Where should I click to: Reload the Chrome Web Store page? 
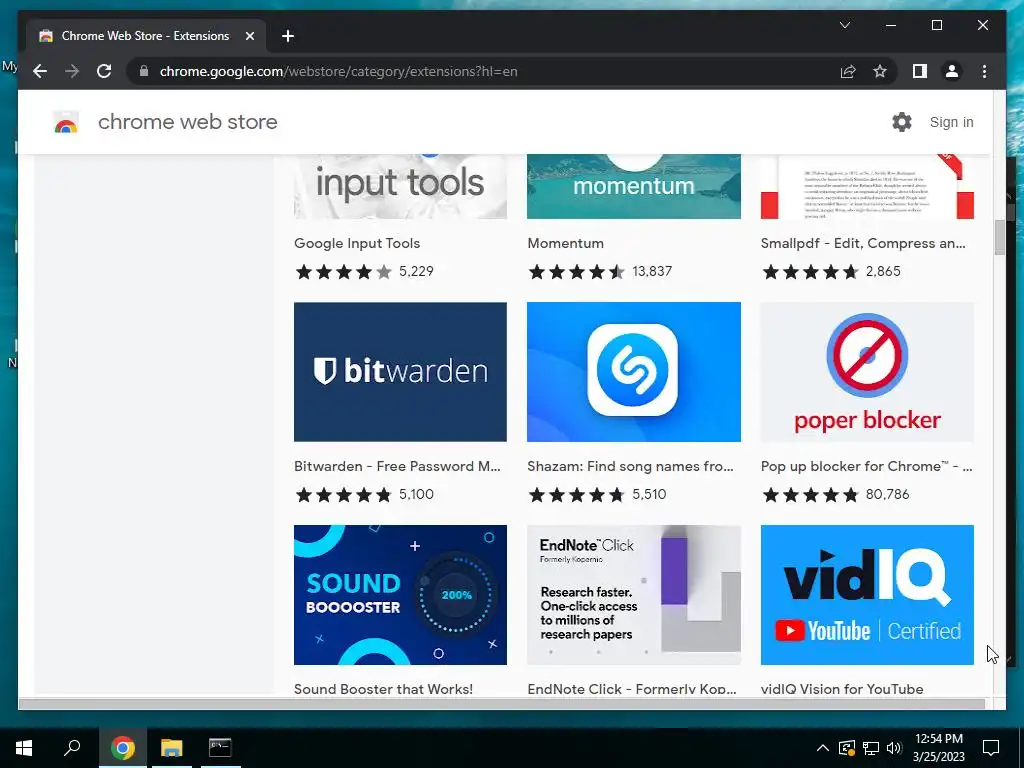[x=104, y=71]
